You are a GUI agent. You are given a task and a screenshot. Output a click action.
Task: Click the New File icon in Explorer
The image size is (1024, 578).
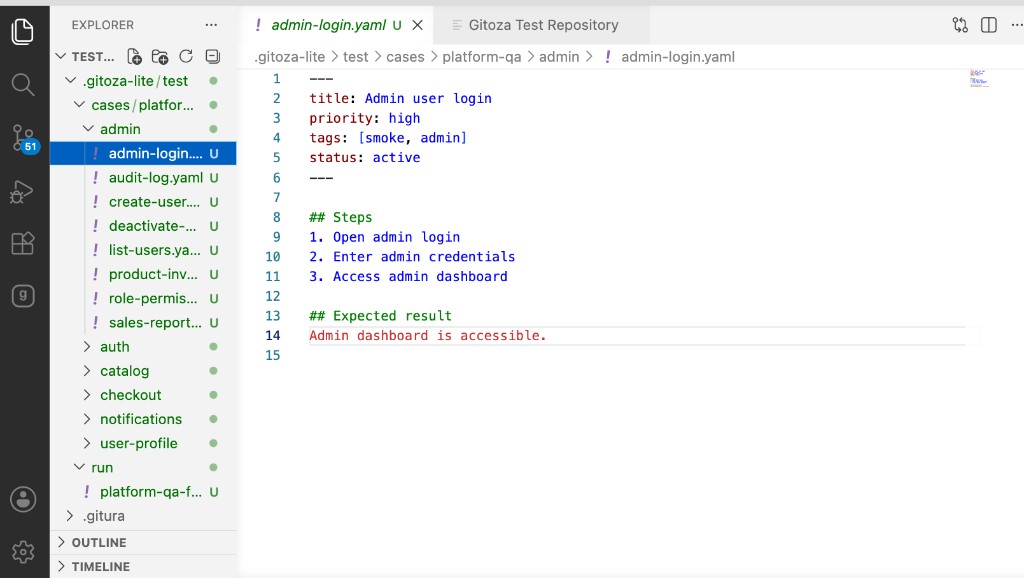135,57
